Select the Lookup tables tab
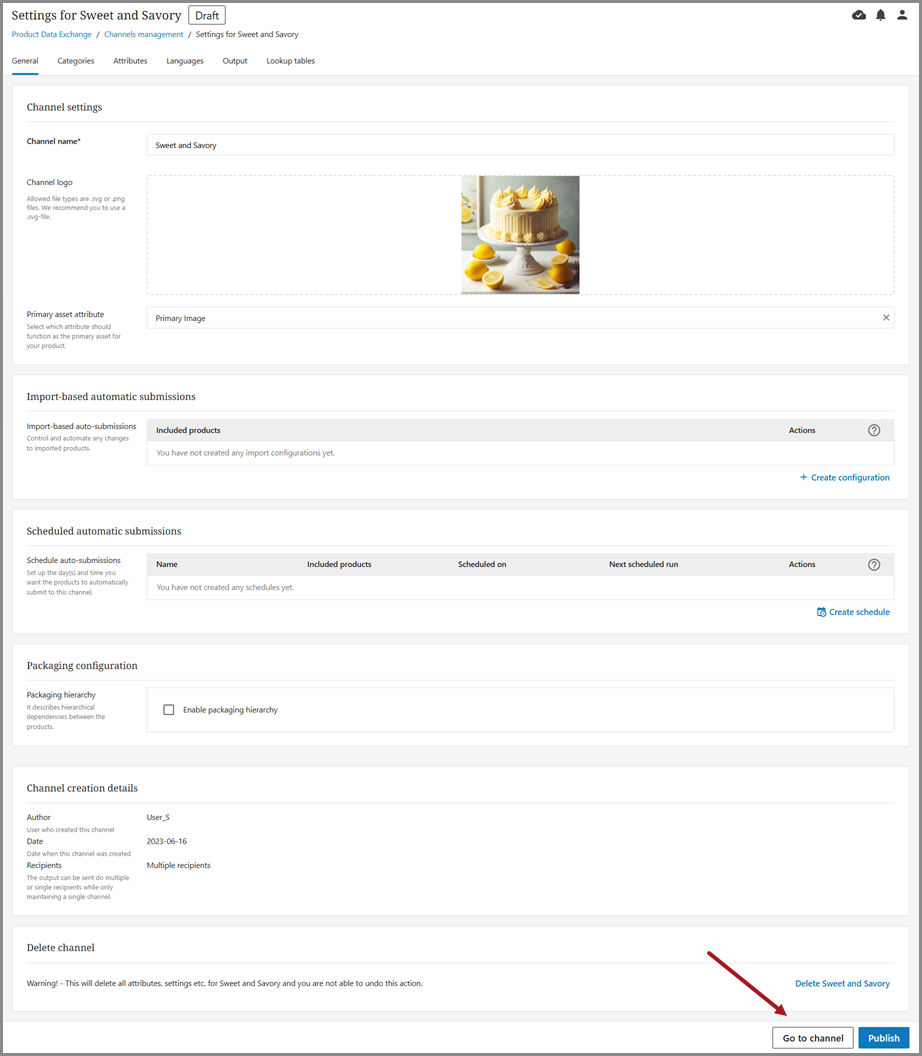 point(290,61)
